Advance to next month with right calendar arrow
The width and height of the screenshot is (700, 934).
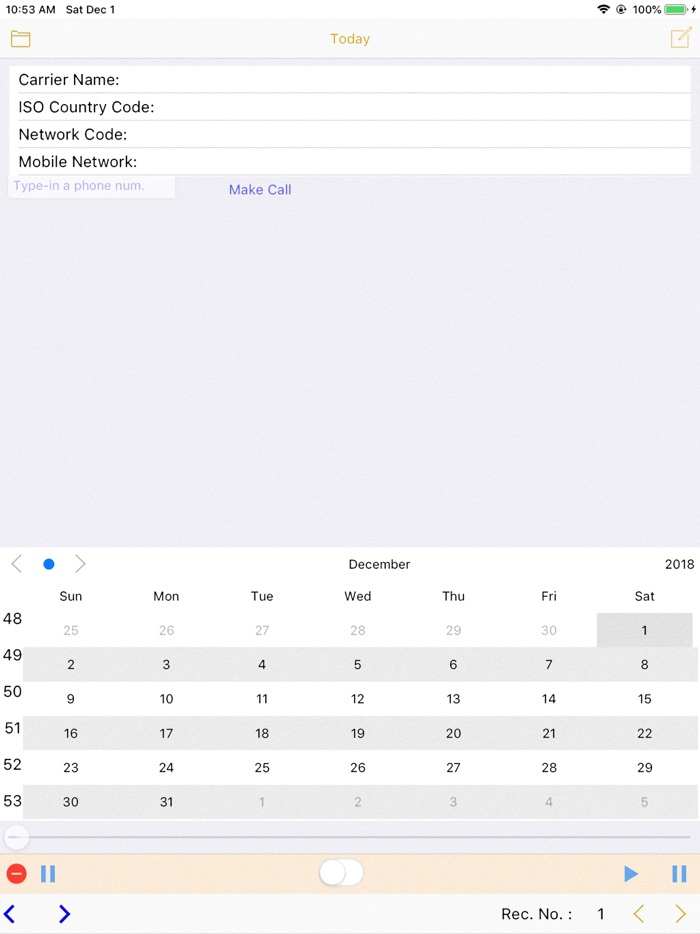click(80, 563)
